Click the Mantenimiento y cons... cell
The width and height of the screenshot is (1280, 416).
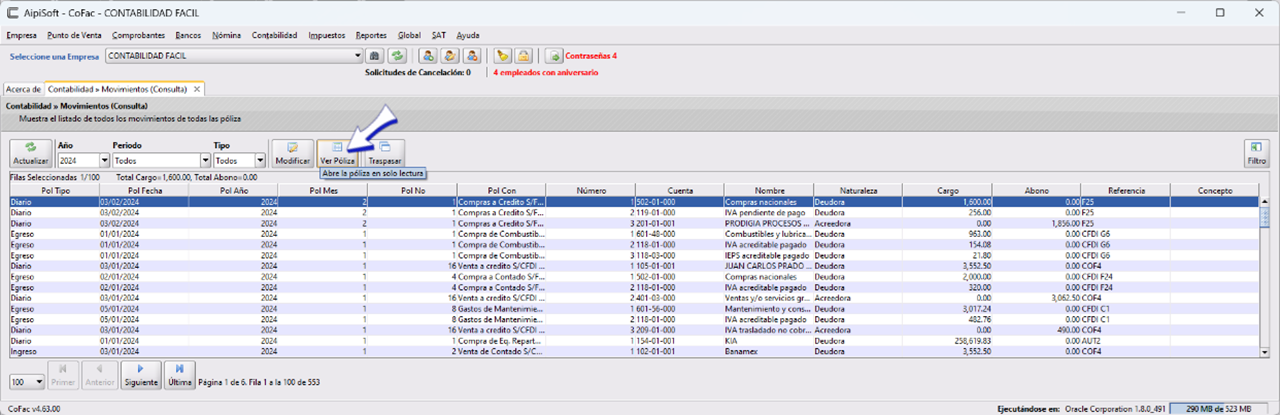pos(769,309)
